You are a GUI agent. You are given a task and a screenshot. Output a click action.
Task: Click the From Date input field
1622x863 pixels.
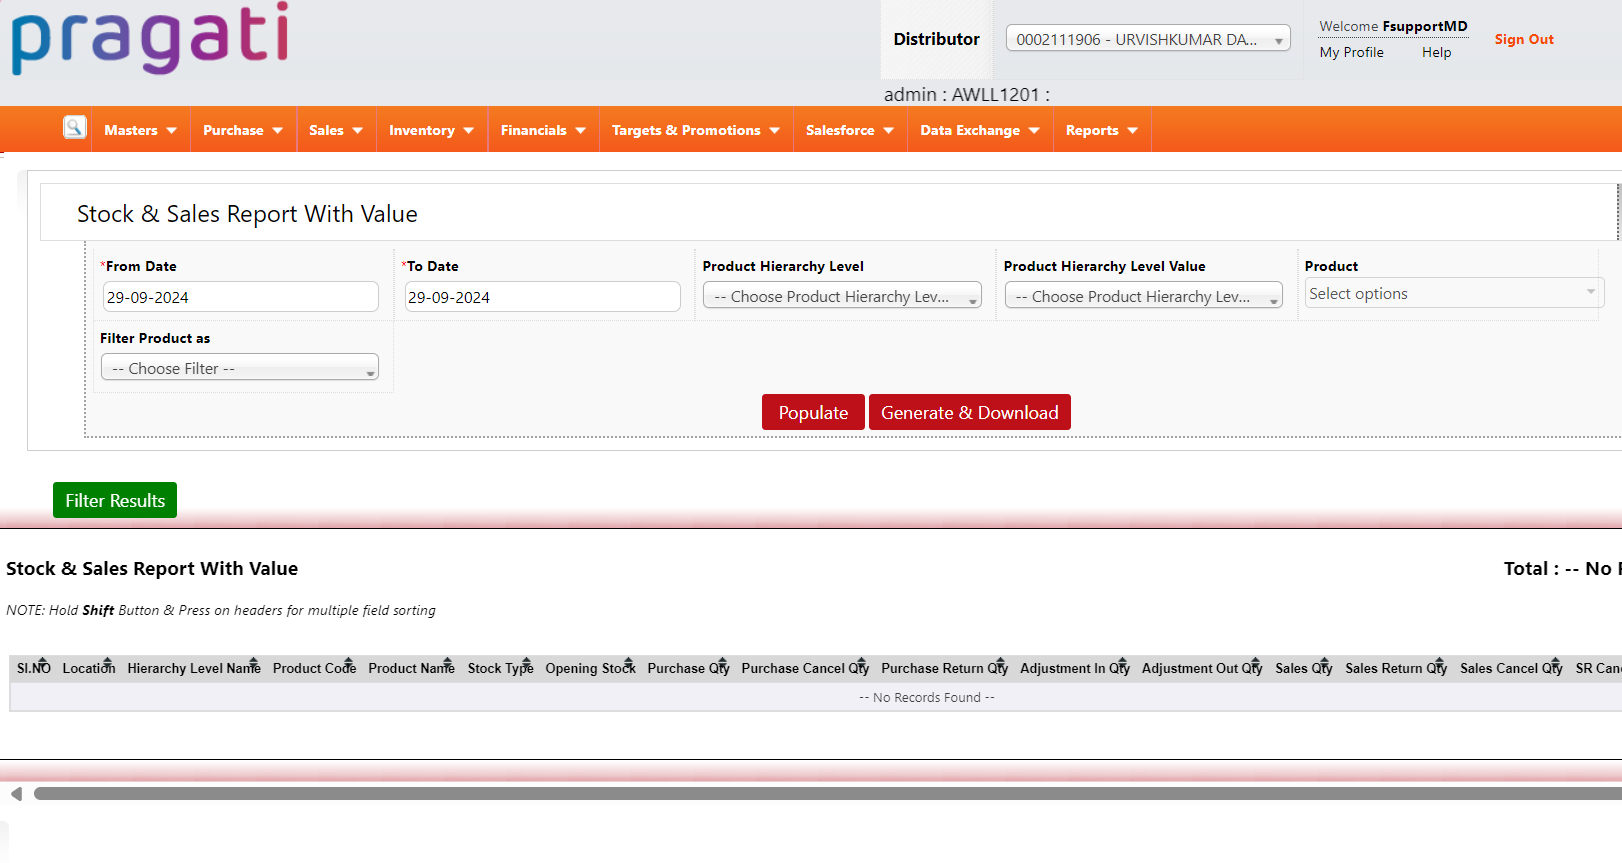pos(241,297)
